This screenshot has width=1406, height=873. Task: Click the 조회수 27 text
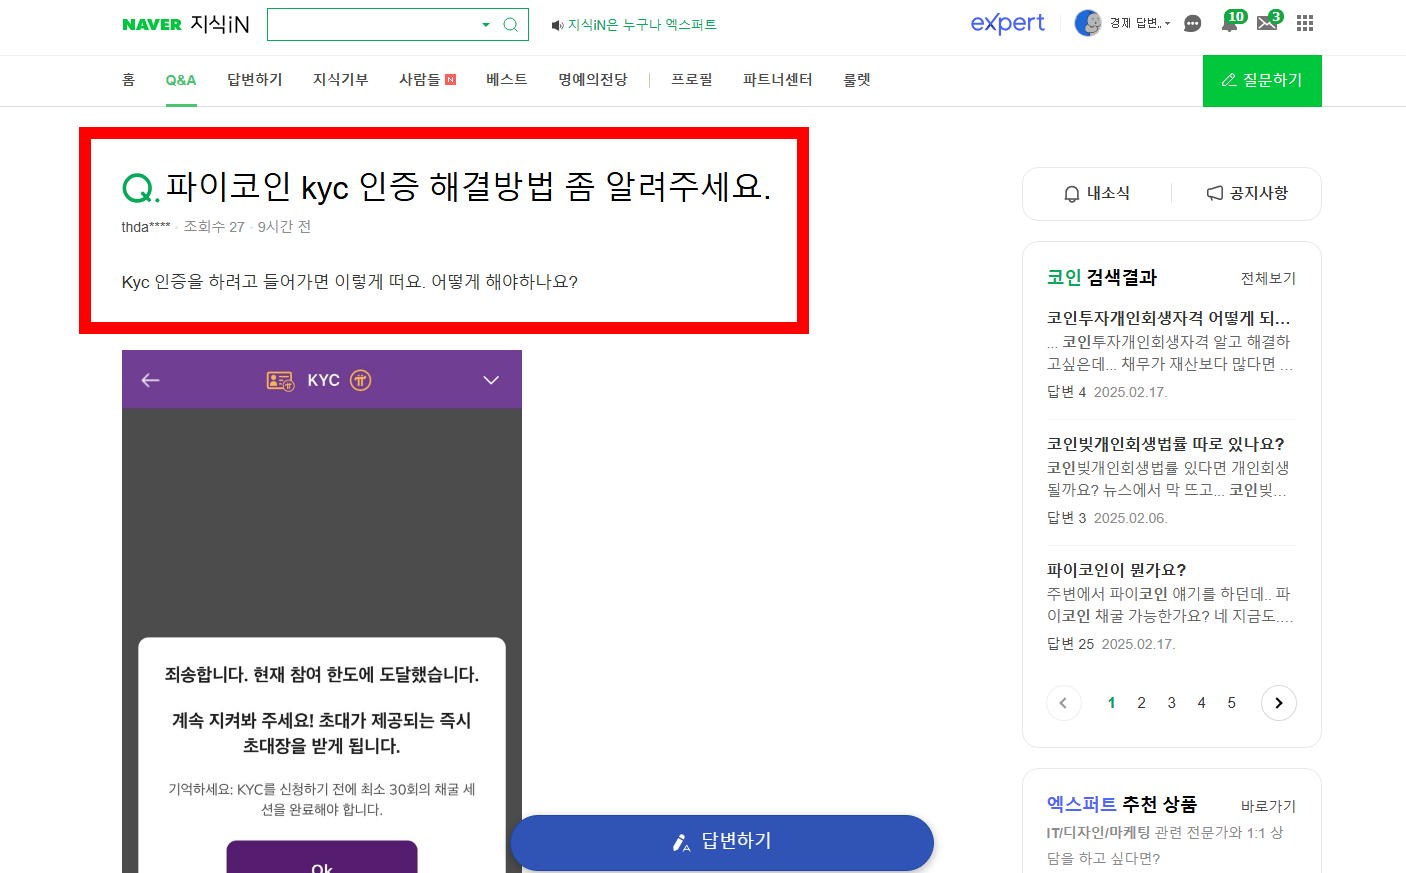coord(214,227)
